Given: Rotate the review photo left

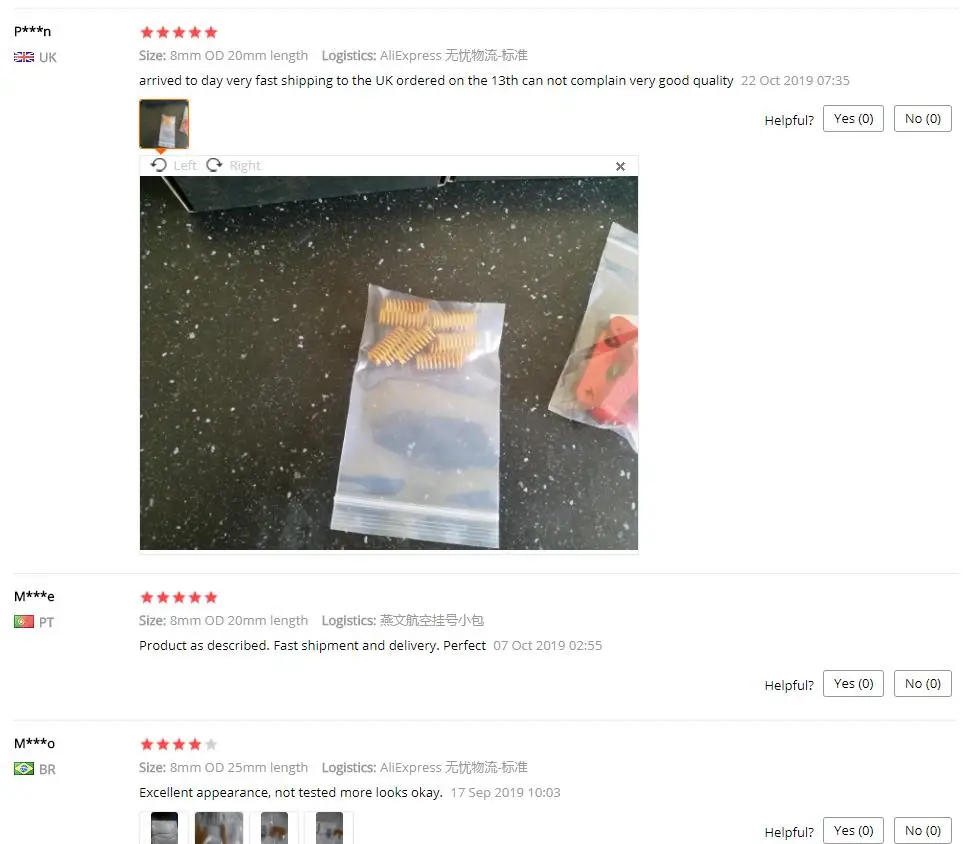Looking at the screenshot, I should 173,165.
